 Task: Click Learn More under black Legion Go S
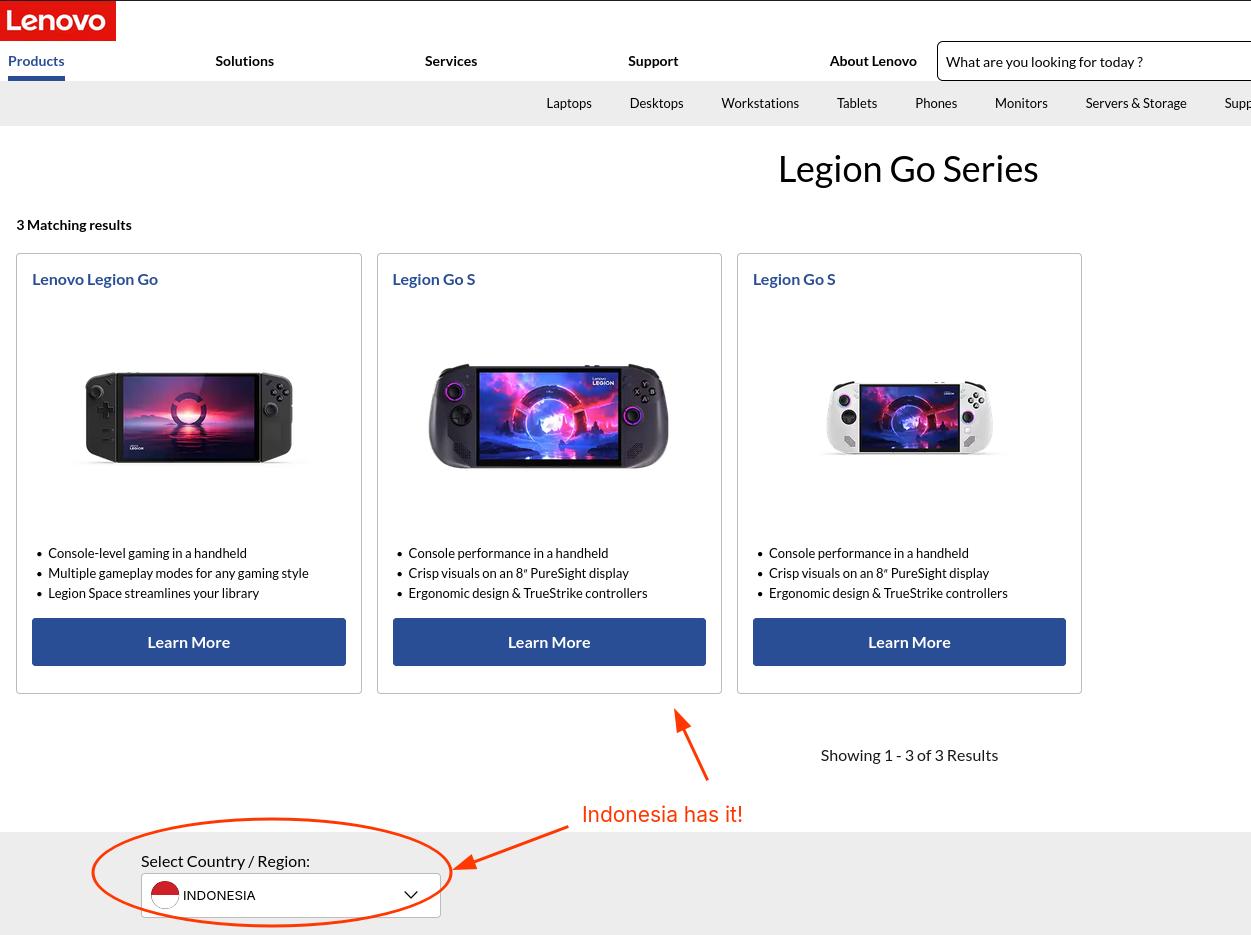pyautogui.click(x=549, y=642)
